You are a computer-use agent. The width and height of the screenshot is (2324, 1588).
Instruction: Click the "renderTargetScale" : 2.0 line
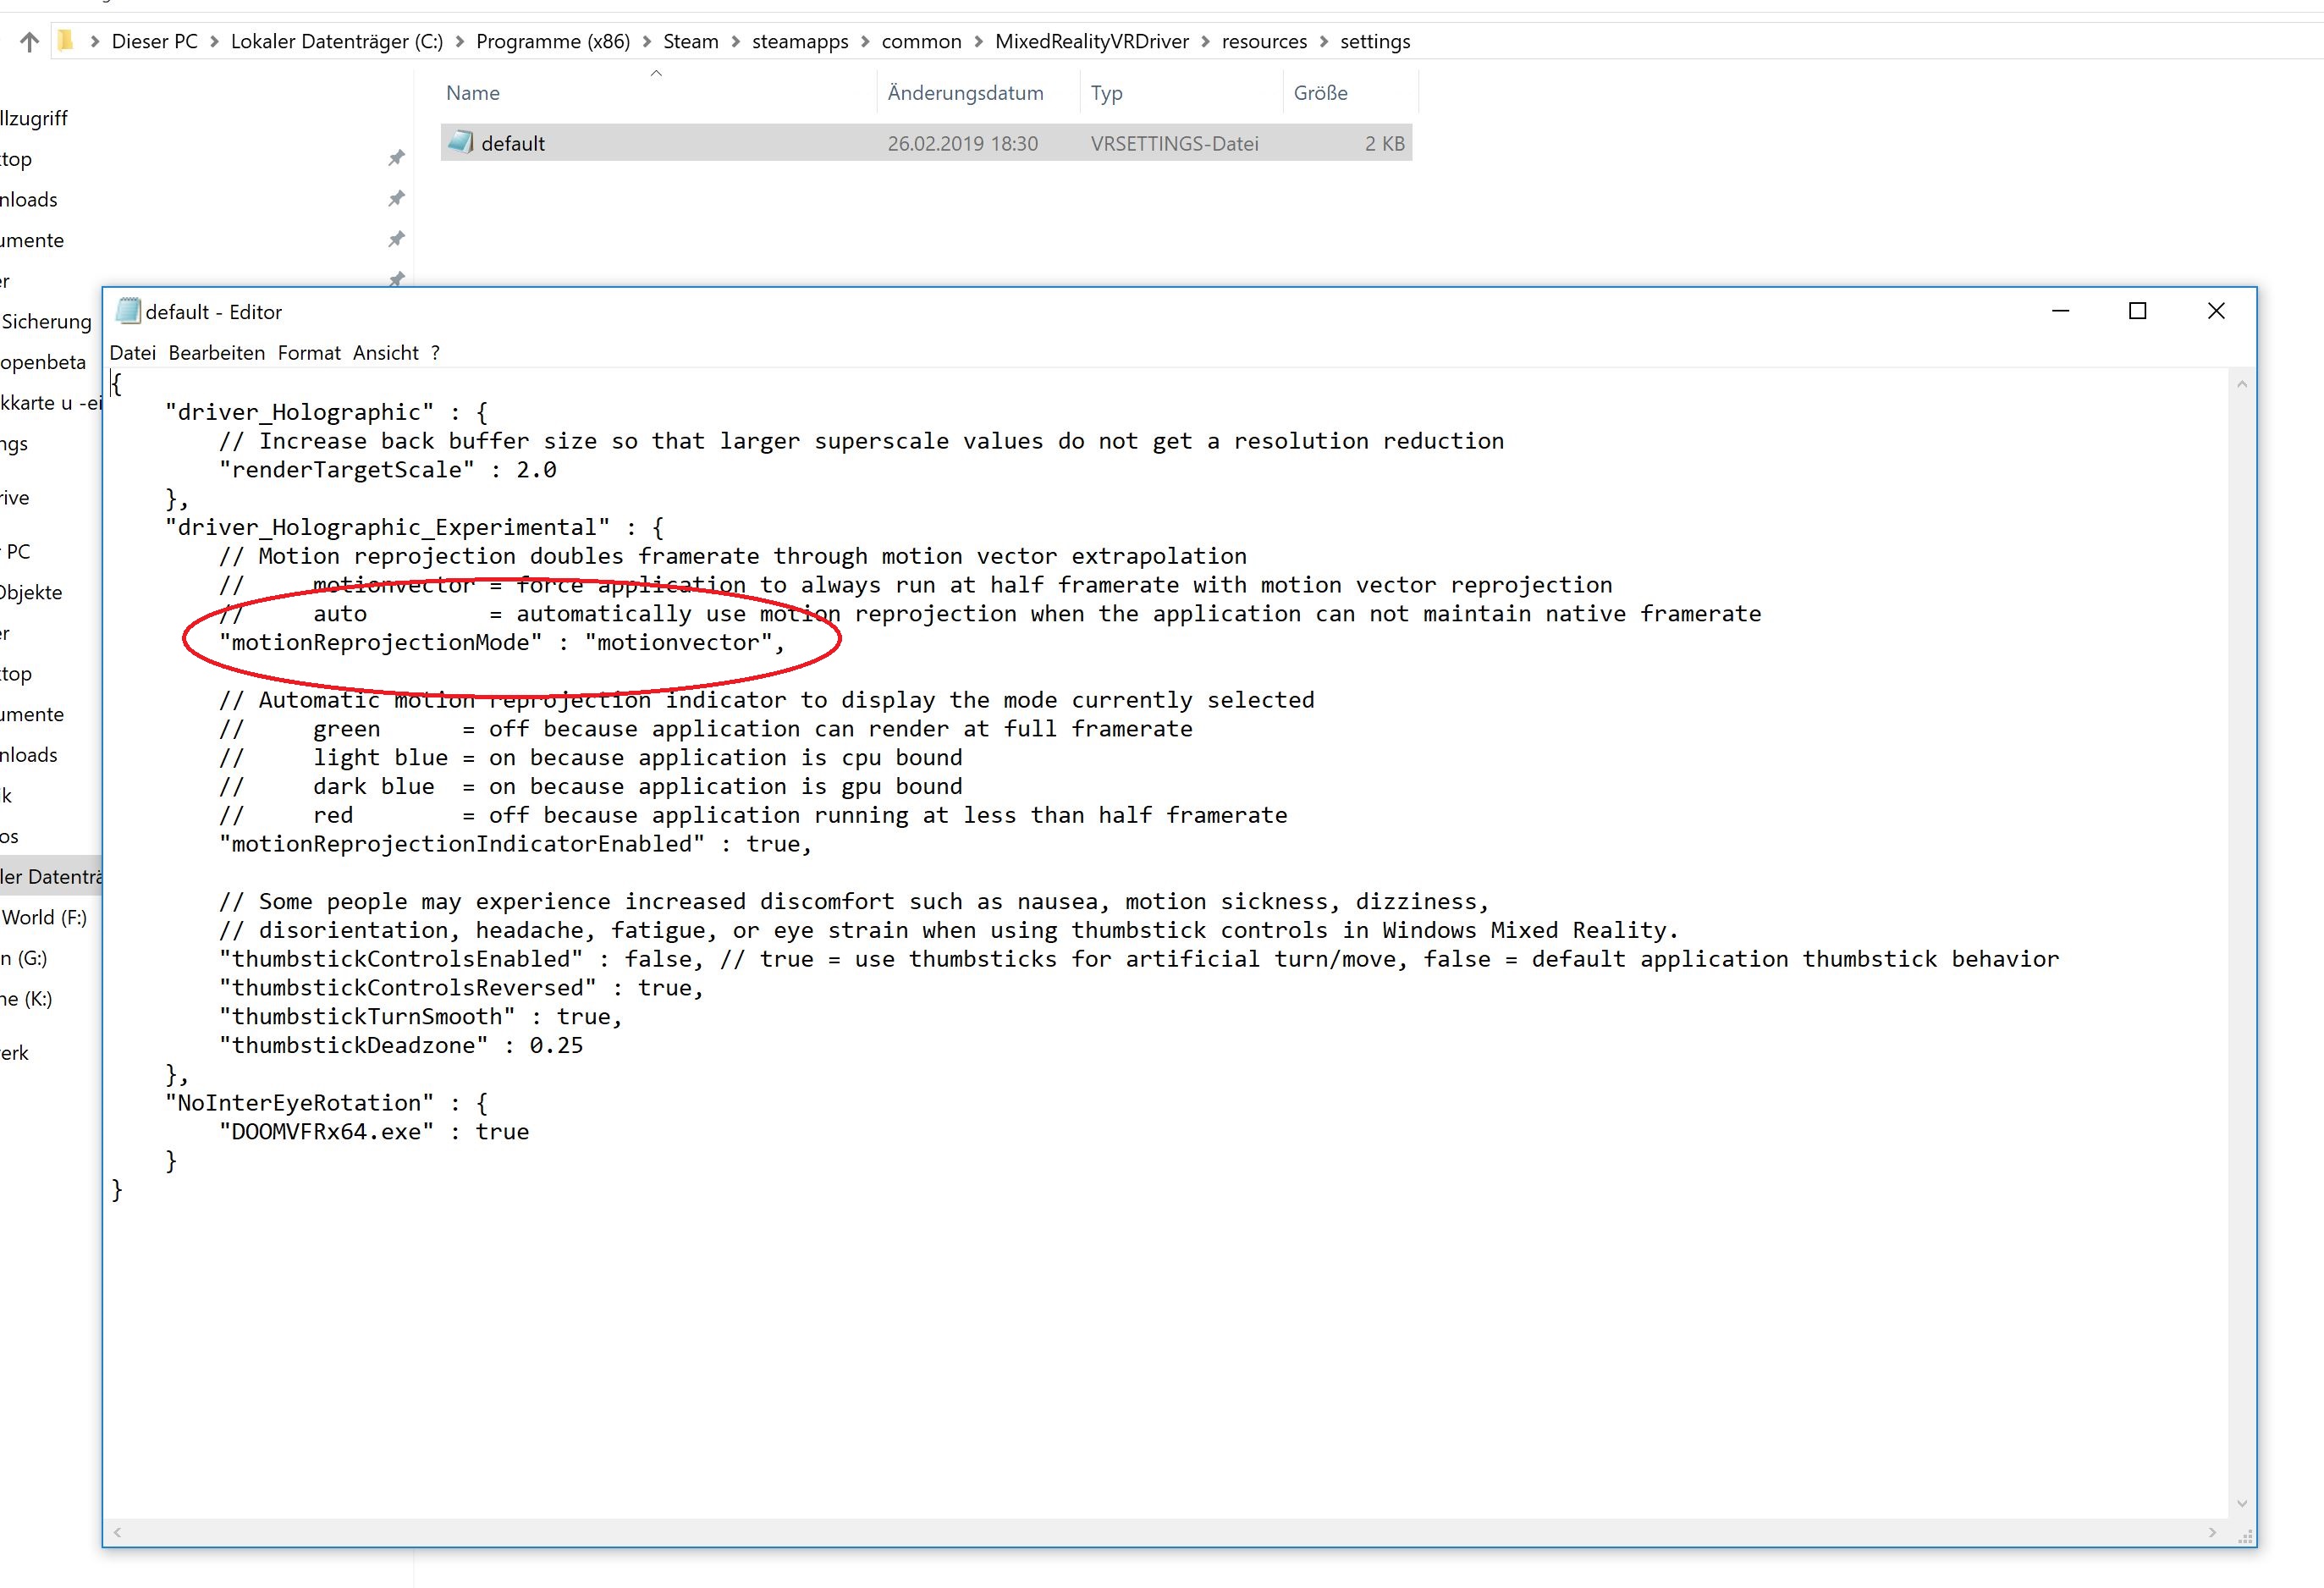[x=388, y=470]
